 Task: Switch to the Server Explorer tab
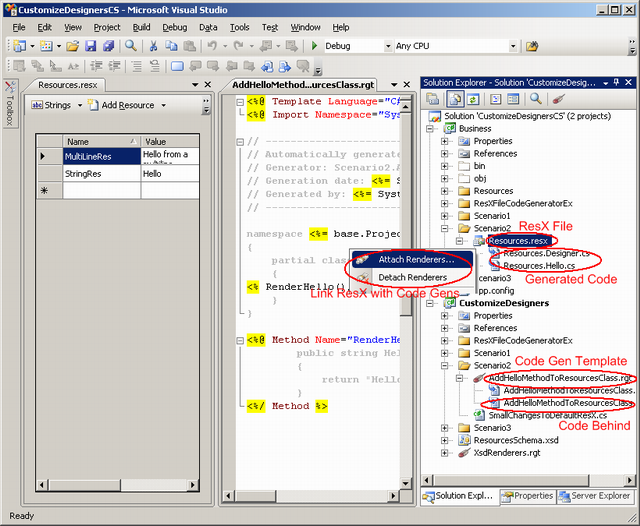(595, 496)
